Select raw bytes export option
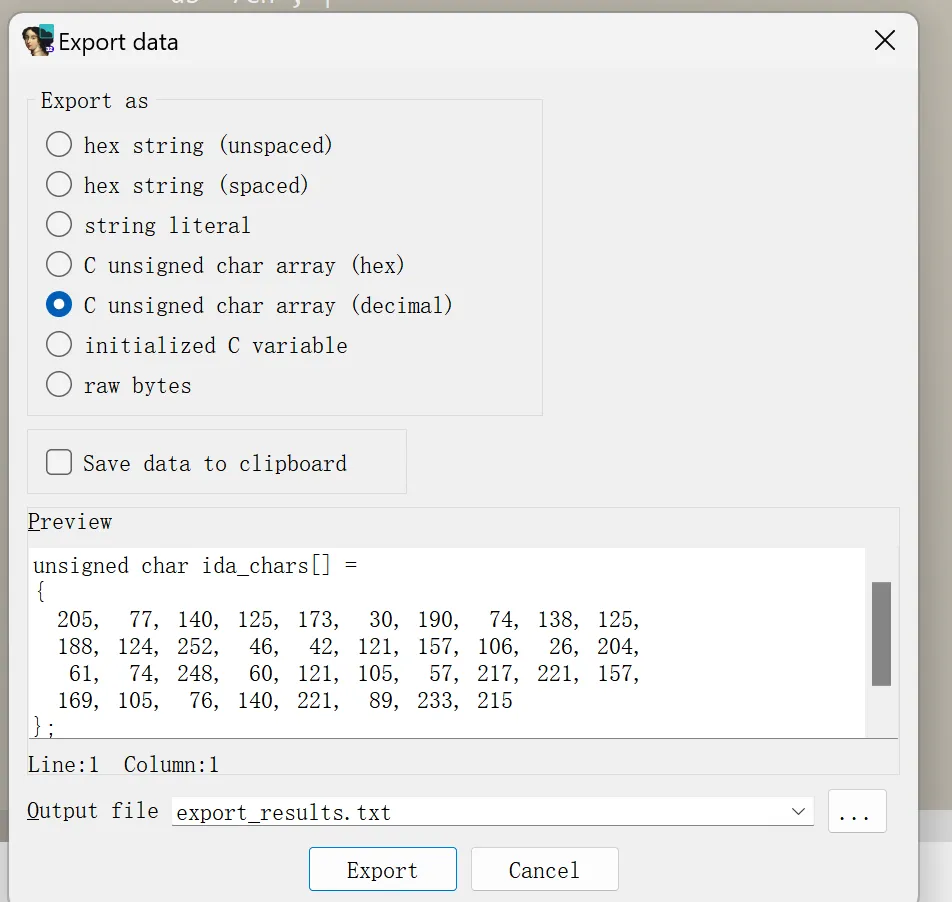The height and width of the screenshot is (902, 952). coord(59,385)
